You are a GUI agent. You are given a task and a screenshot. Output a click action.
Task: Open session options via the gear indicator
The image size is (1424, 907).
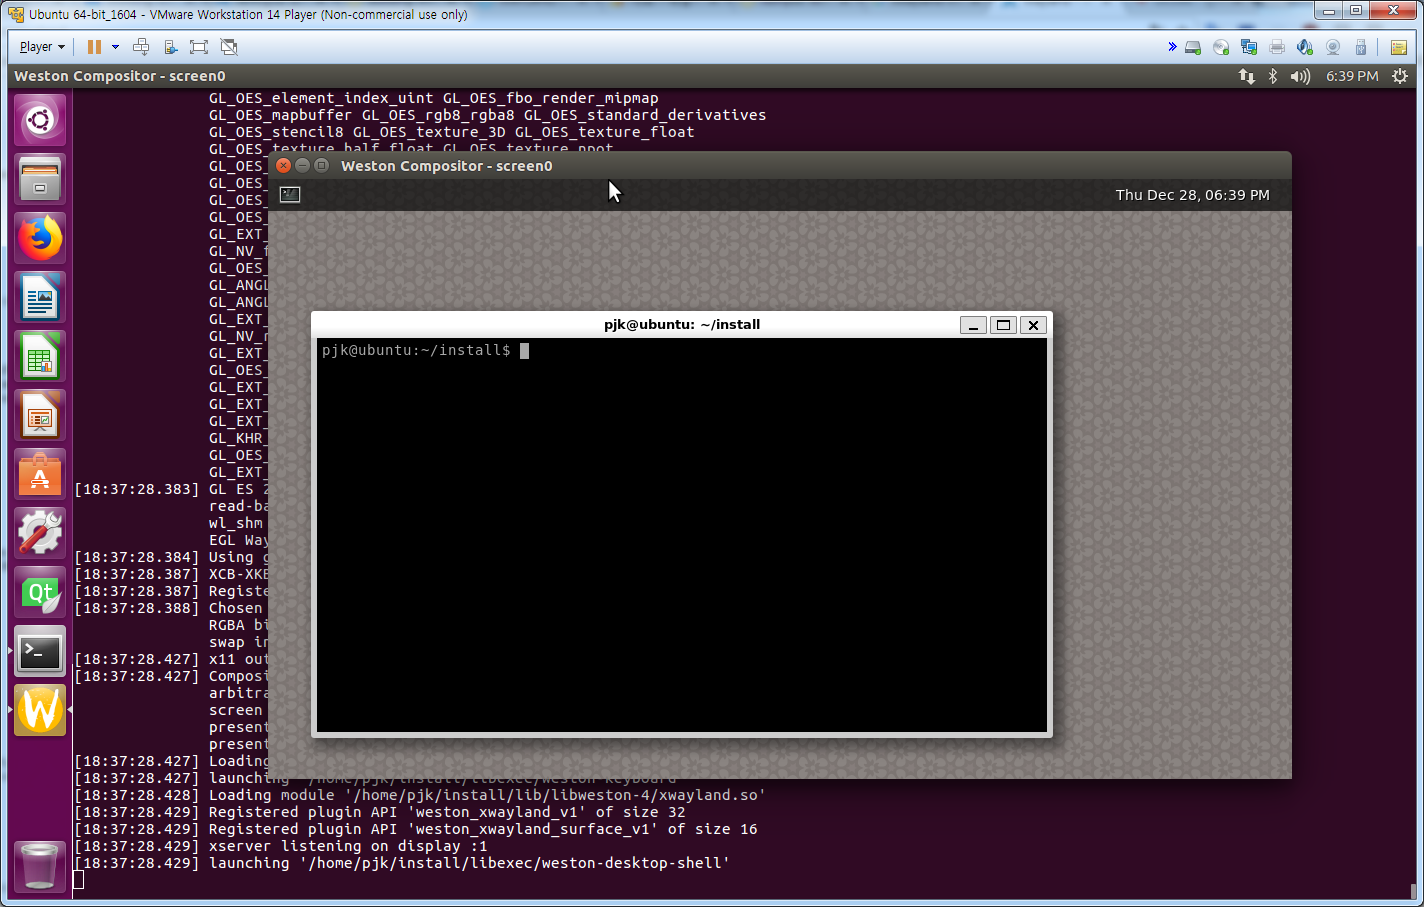(1398, 75)
